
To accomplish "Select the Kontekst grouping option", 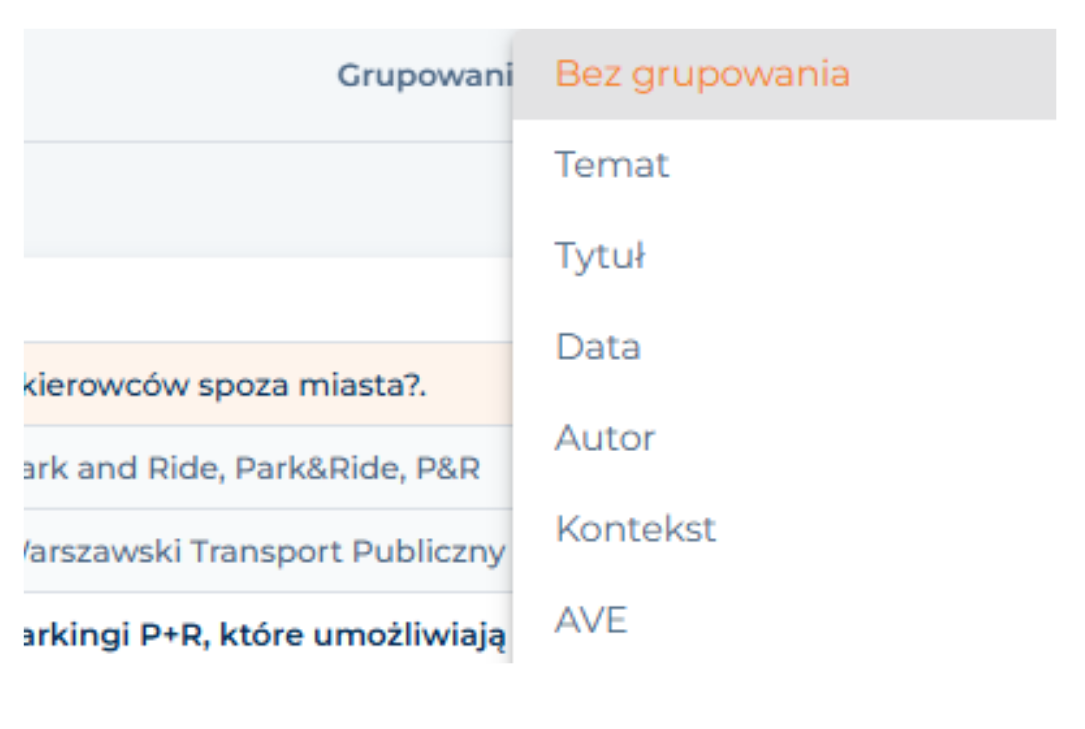I will 635,528.
